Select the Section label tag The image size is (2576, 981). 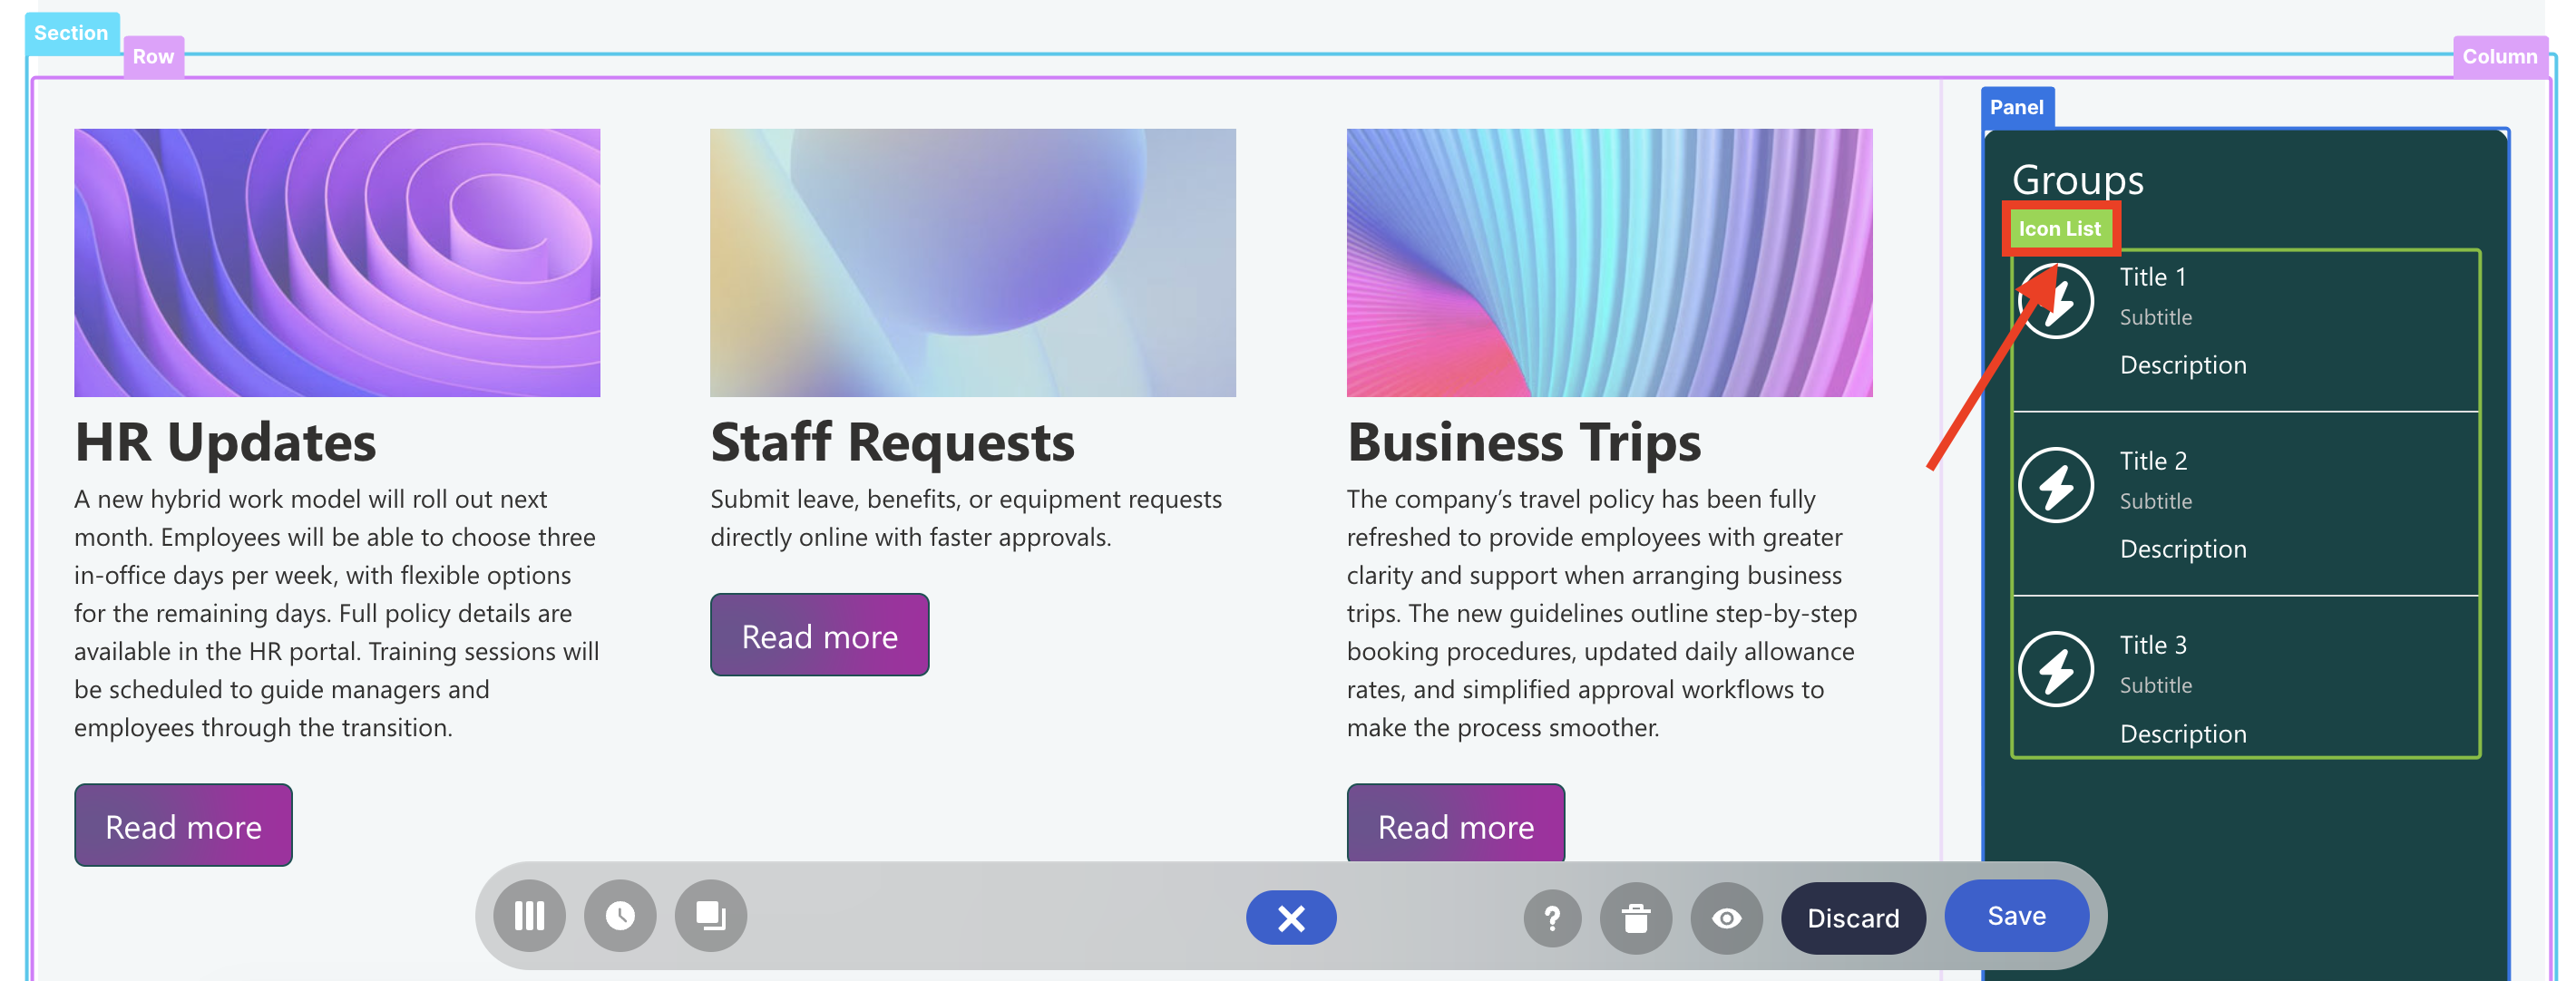click(x=71, y=33)
